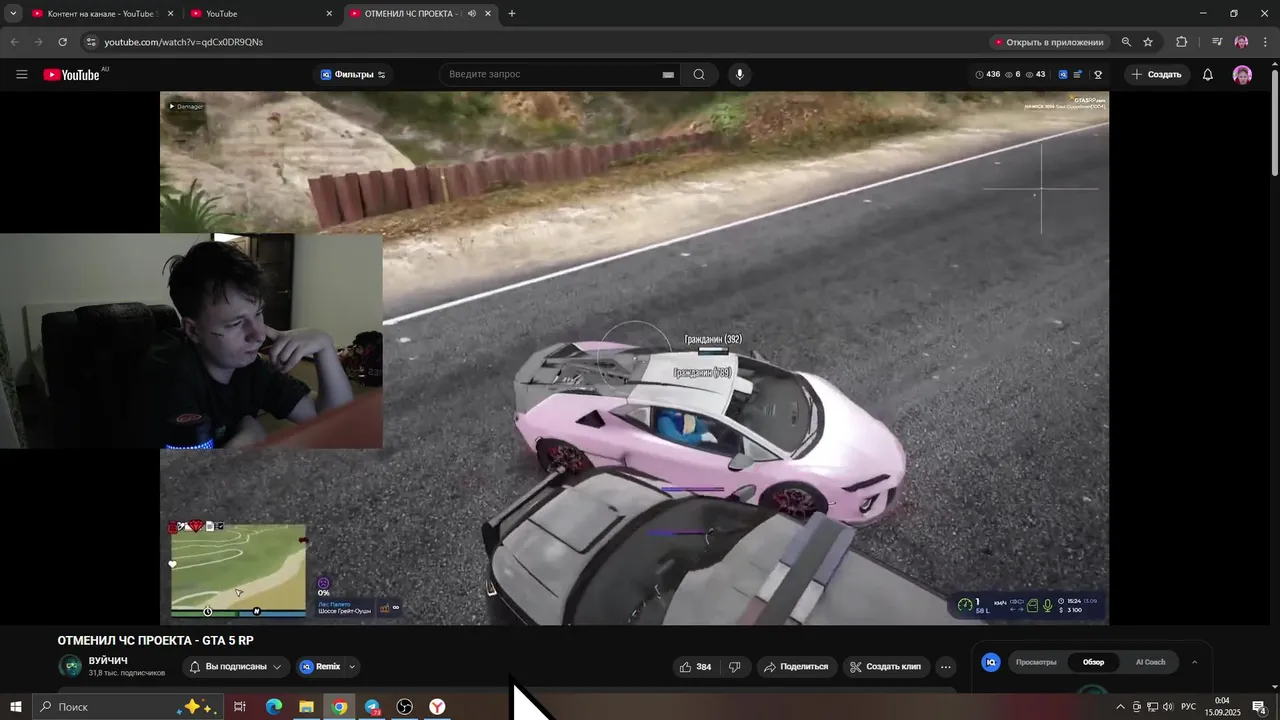Go to the YouTube home logo
Screen dimensions: 1280x720
point(71,74)
